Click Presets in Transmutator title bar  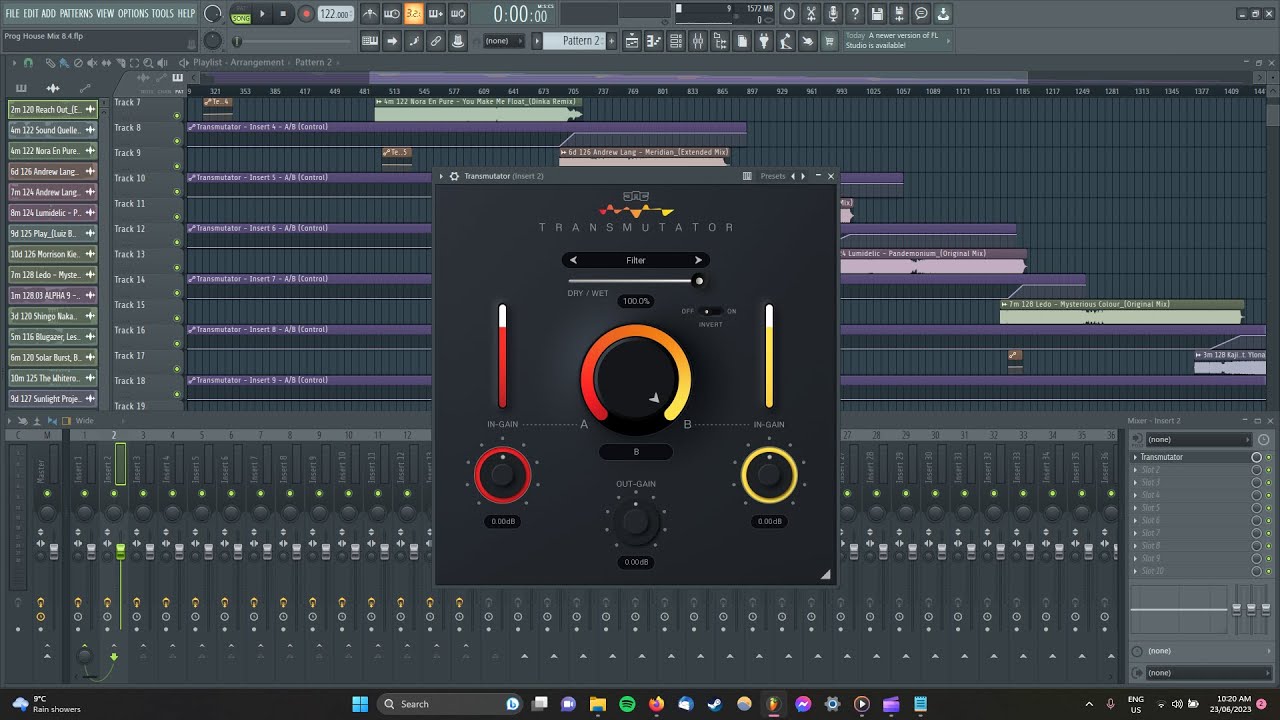[773, 176]
